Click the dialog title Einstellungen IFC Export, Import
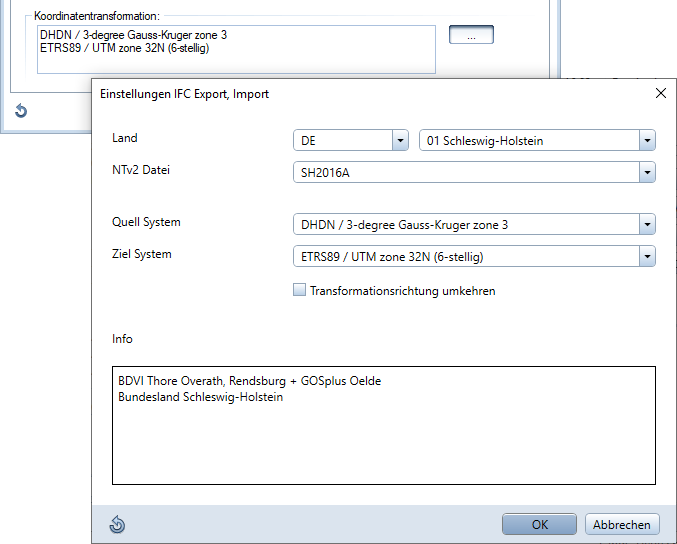 (184, 94)
